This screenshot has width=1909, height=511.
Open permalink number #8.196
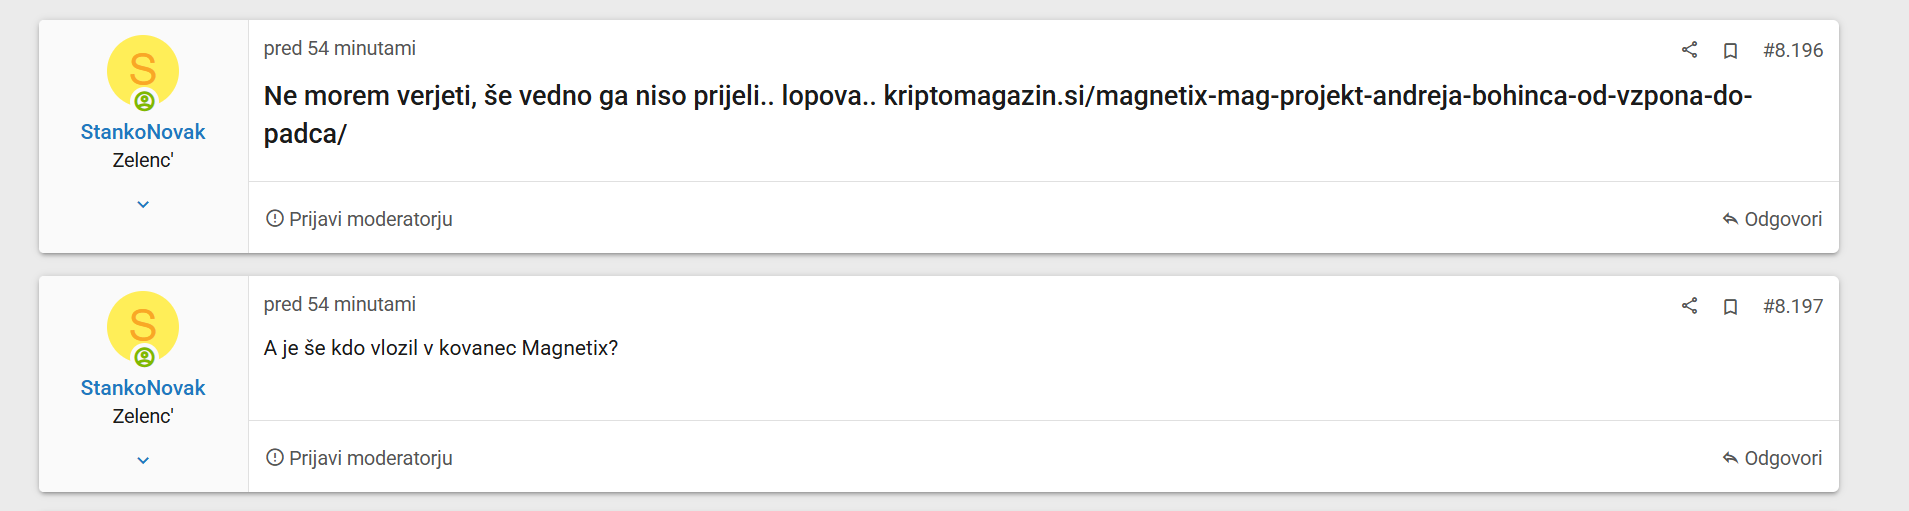pyautogui.click(x=1793, y=50)
